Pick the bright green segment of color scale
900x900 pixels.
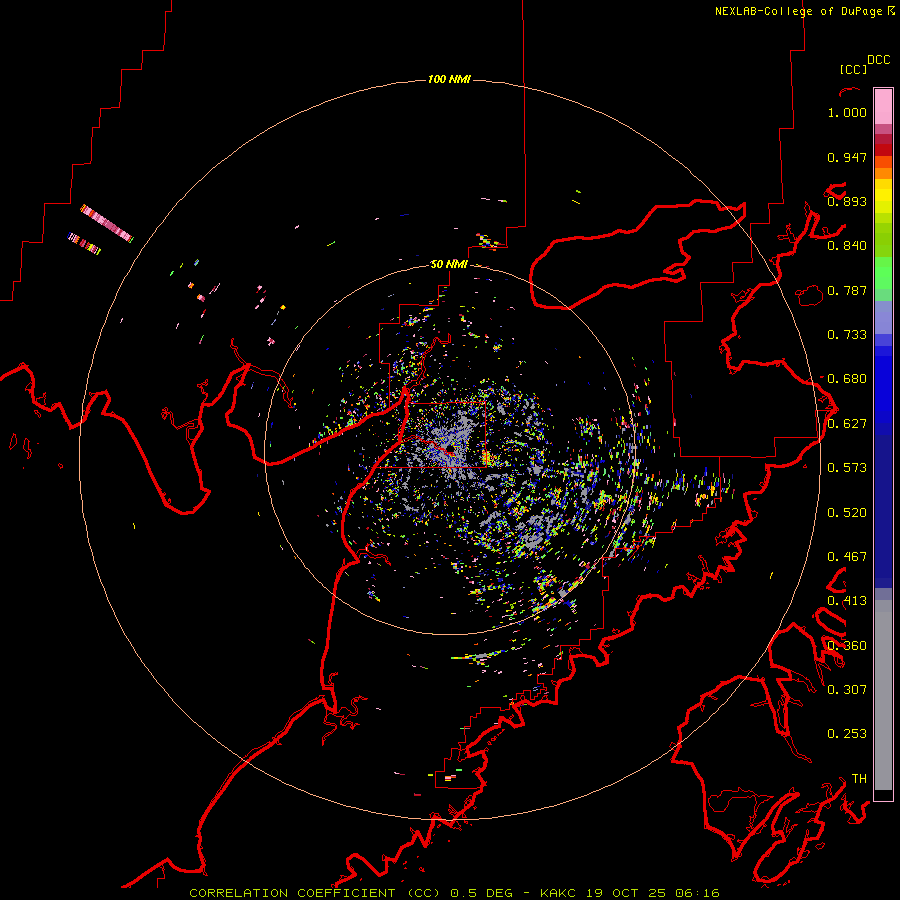tap(883, 273)
